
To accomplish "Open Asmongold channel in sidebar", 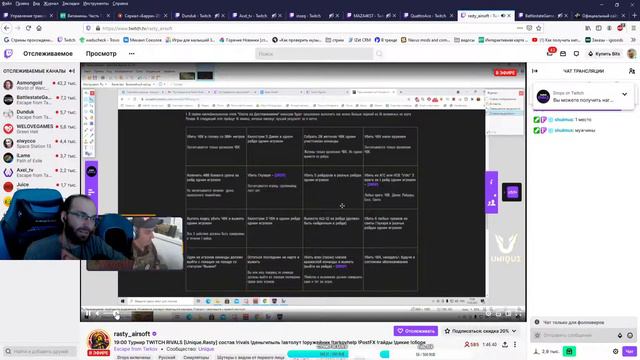I will point(40,85).
